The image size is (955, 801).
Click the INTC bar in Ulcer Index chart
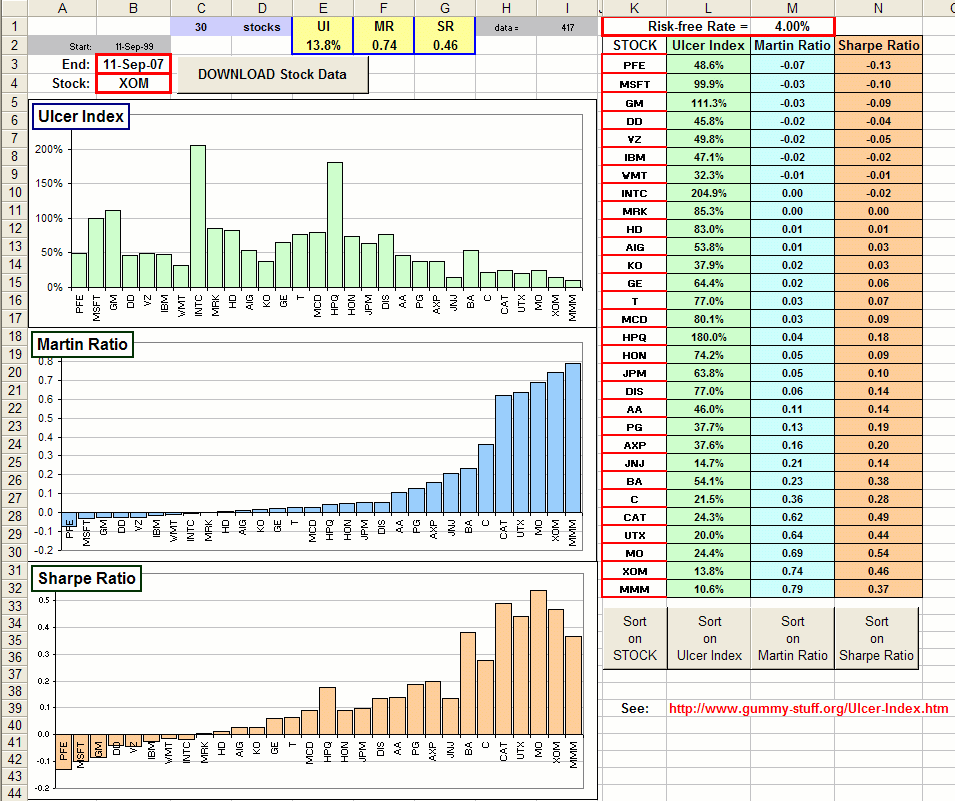coord(198,217)
